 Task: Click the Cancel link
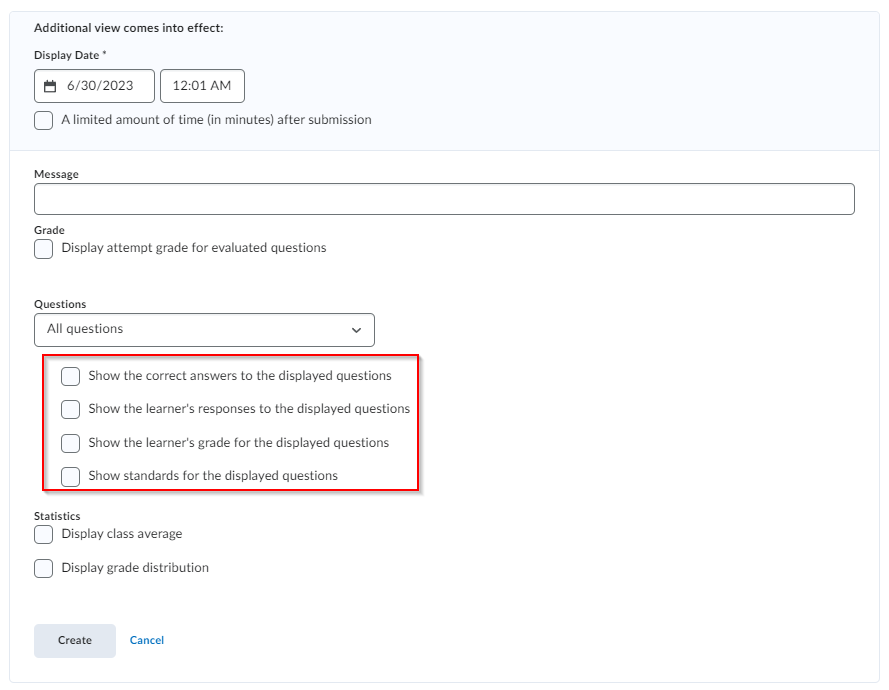[147, 641]
